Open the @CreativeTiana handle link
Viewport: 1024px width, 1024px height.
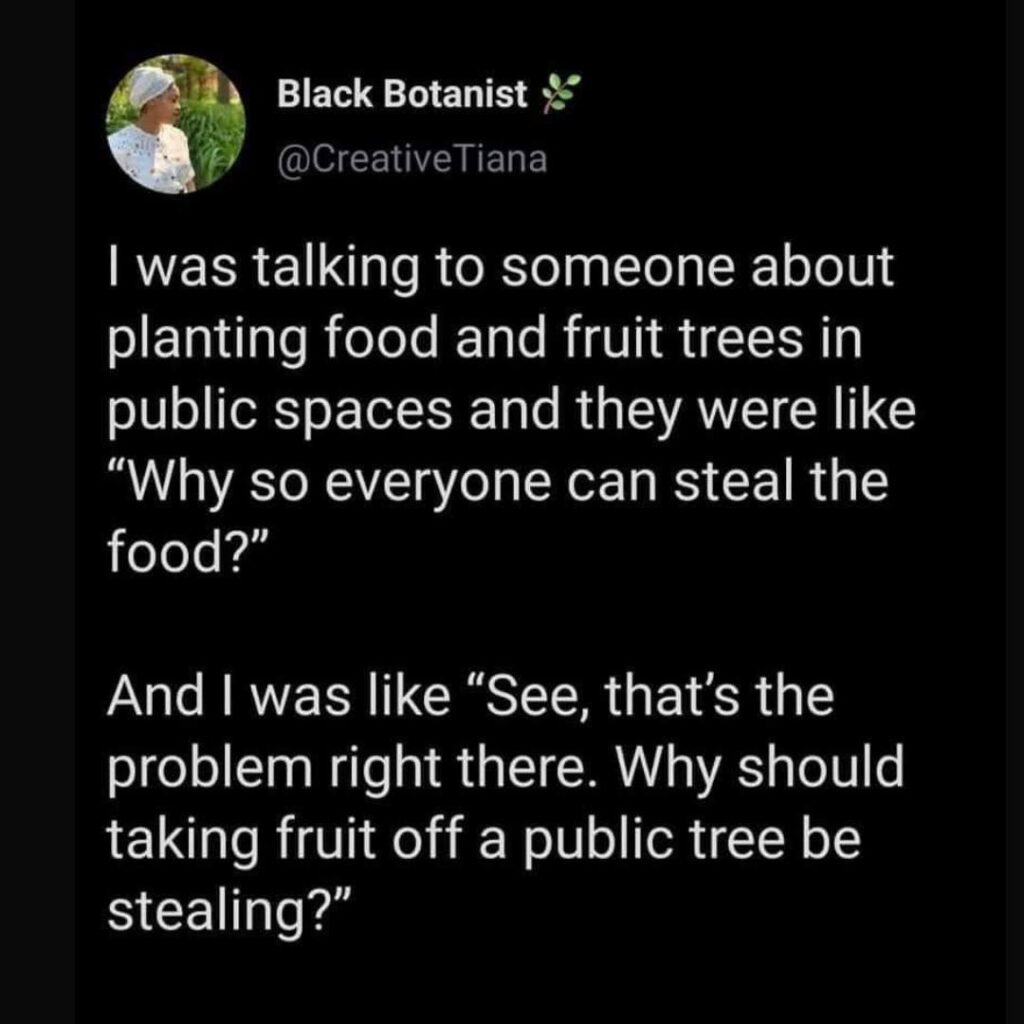pyautogui.click(x=412, y=160)
